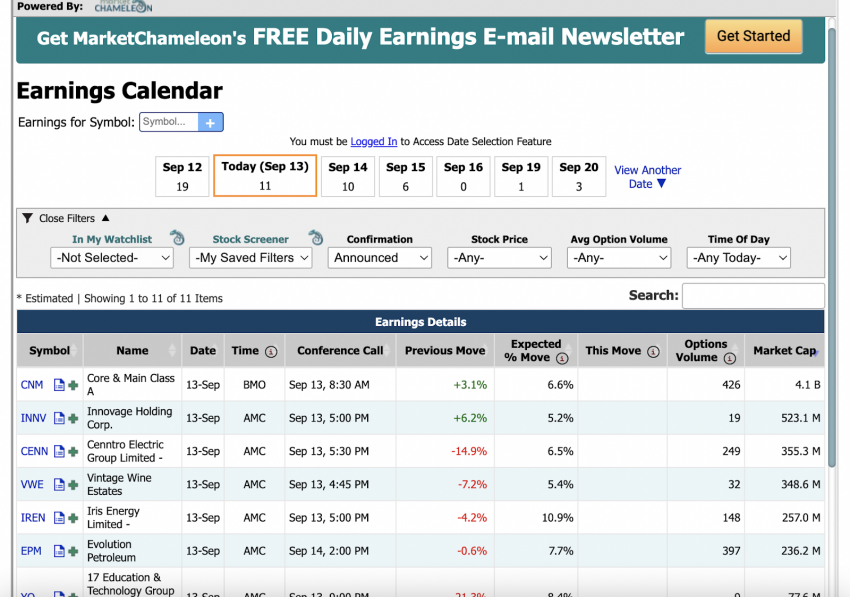Open the EPM symbol link
Viewport: 850px width, 597px height.
point(31,551)
